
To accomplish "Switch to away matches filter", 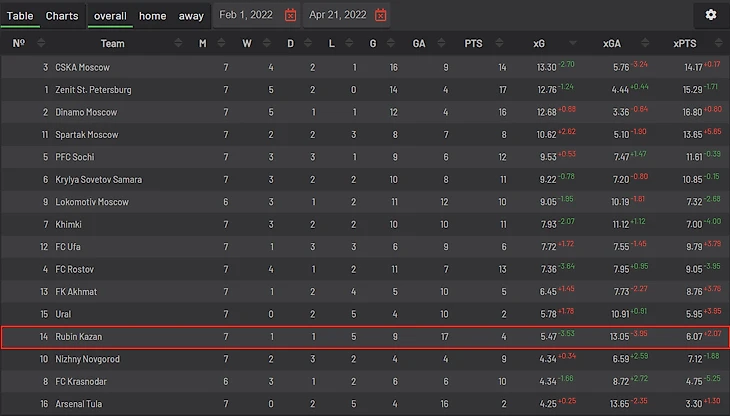I will (191, 16).
